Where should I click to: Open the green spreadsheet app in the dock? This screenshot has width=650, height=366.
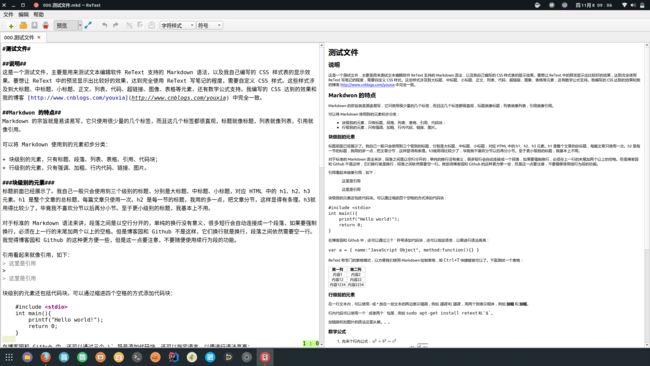(x=82, y=357)
